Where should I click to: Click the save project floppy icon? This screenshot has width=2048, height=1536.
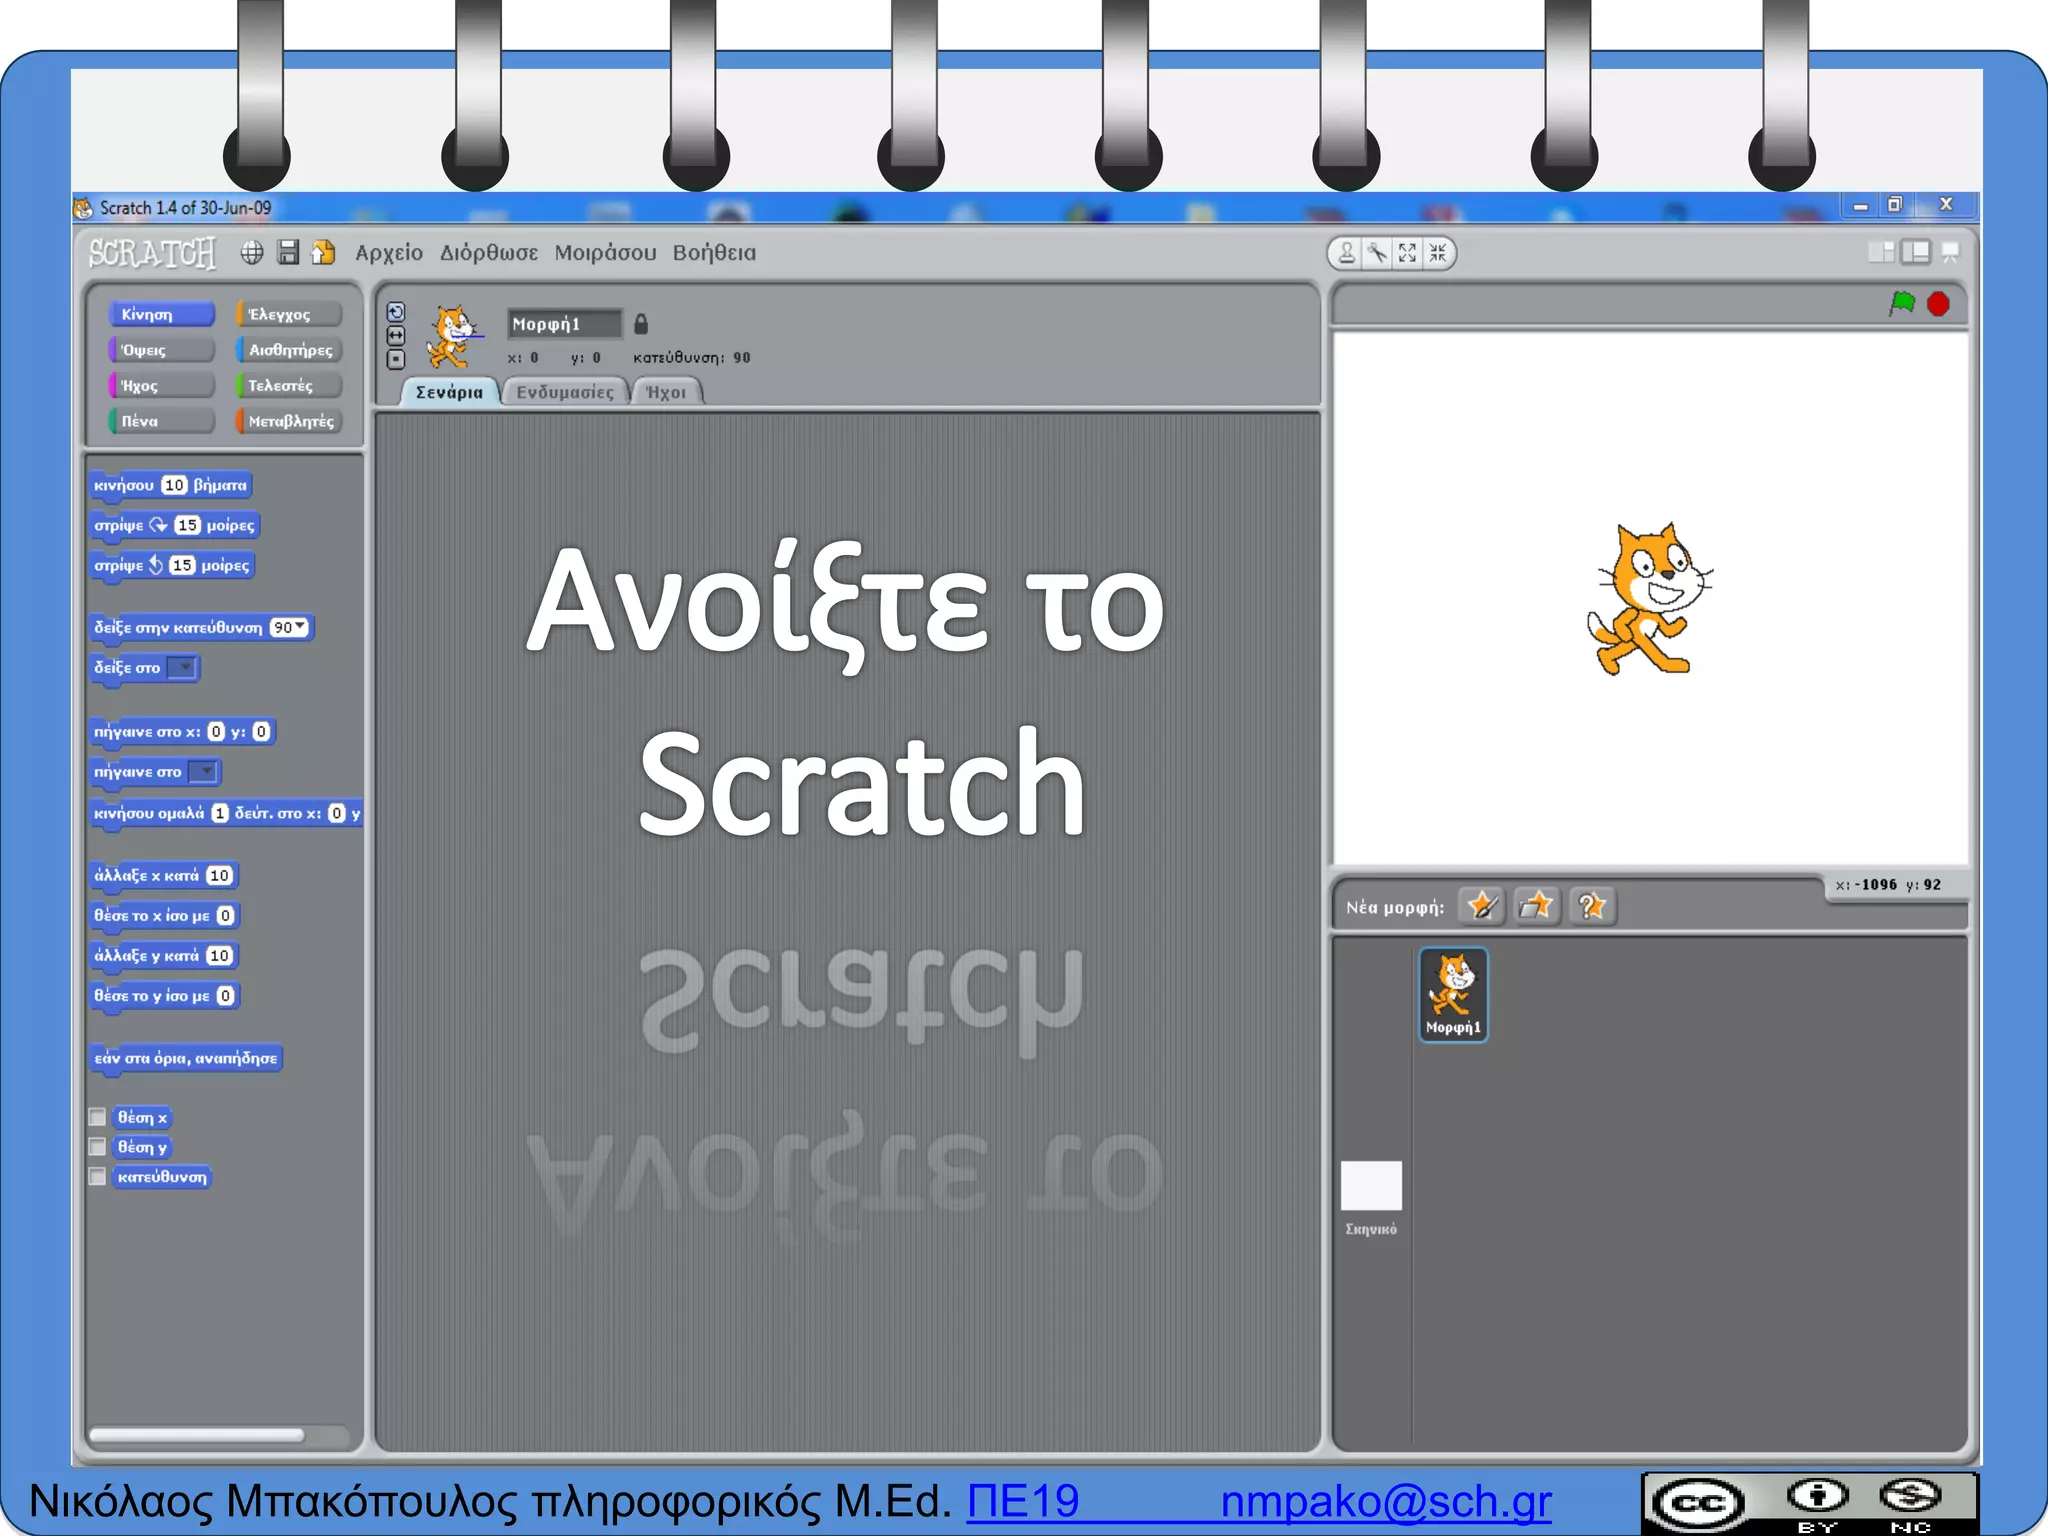click(x=288, y=253)
